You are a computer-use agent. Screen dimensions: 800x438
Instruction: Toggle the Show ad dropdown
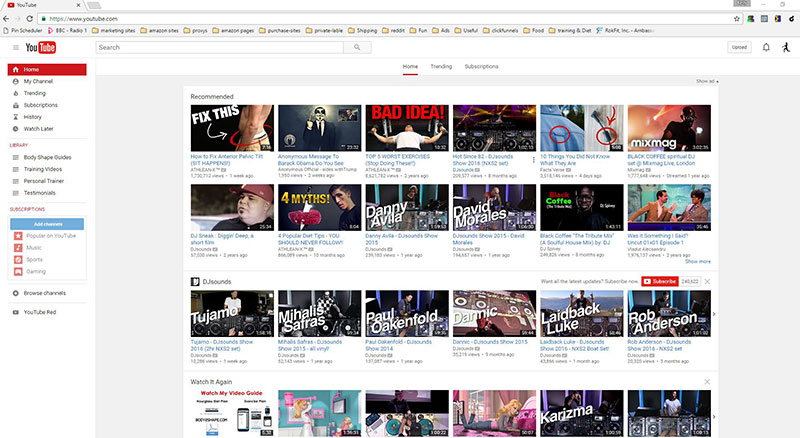pyautogui.click(x=707, y=81)
